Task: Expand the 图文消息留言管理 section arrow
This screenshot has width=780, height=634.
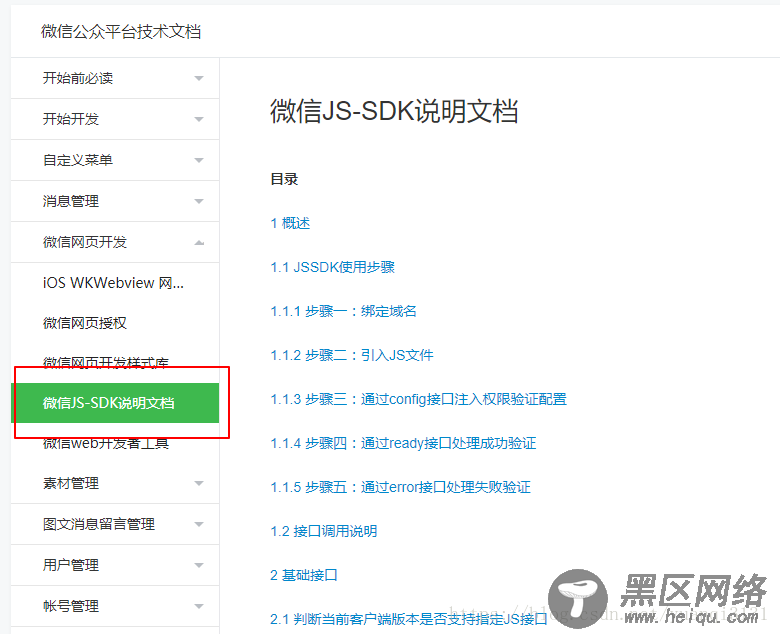Action: [199, 524]
